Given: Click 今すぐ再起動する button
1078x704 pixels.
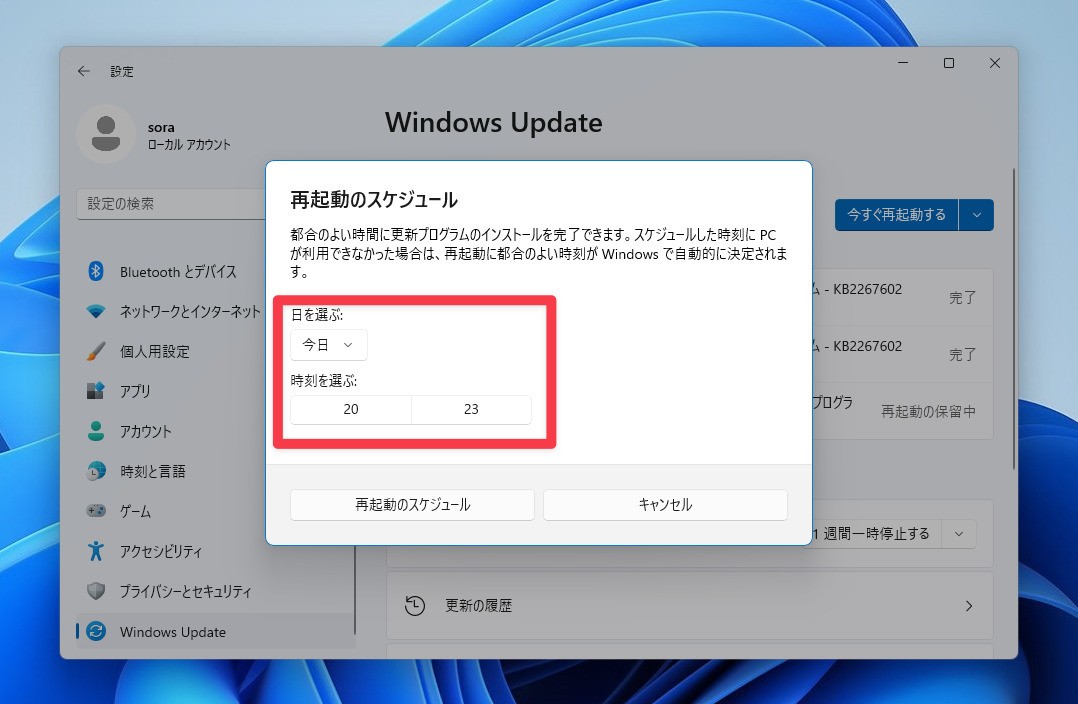Looking at the screenshot, I should tap(896, 215).
